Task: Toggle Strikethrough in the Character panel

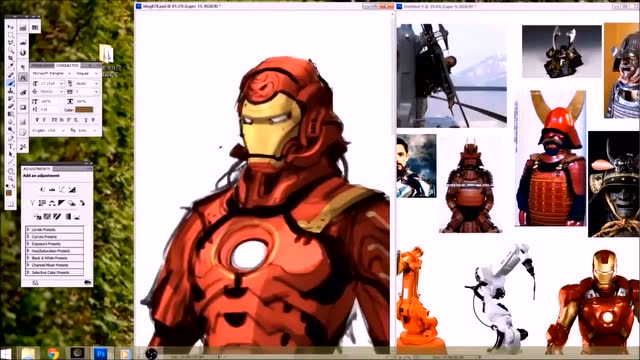Action: (93, 120)
